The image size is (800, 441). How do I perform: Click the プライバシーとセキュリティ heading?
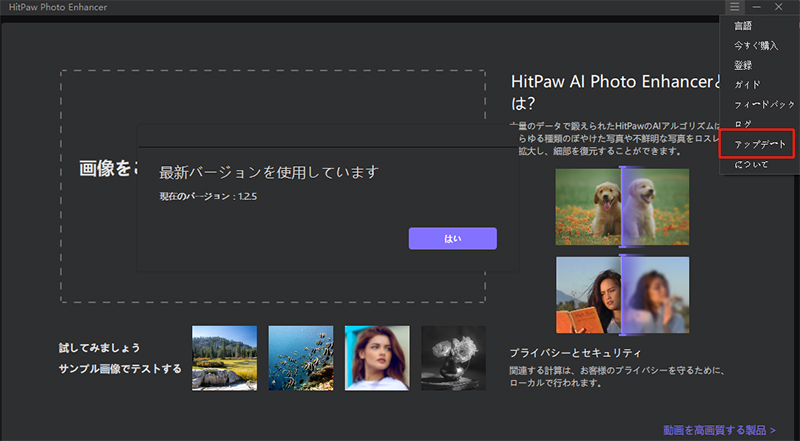pos(576,353)
